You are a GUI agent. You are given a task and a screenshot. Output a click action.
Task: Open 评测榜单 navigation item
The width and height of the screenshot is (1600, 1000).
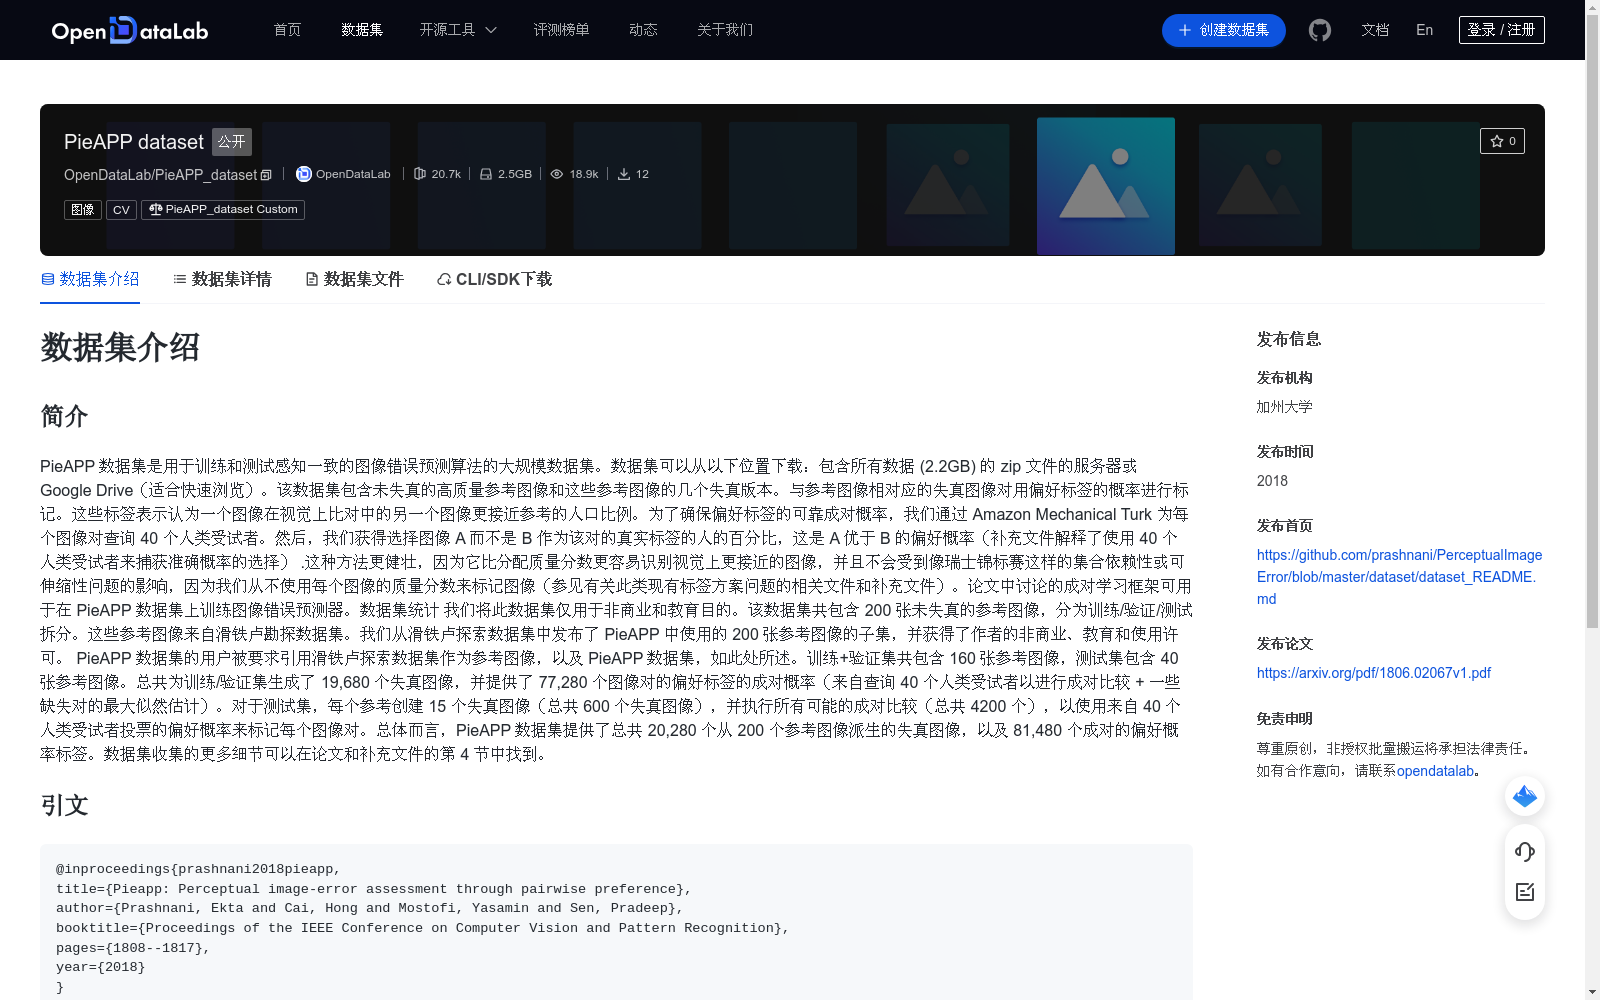coord(561,30)
